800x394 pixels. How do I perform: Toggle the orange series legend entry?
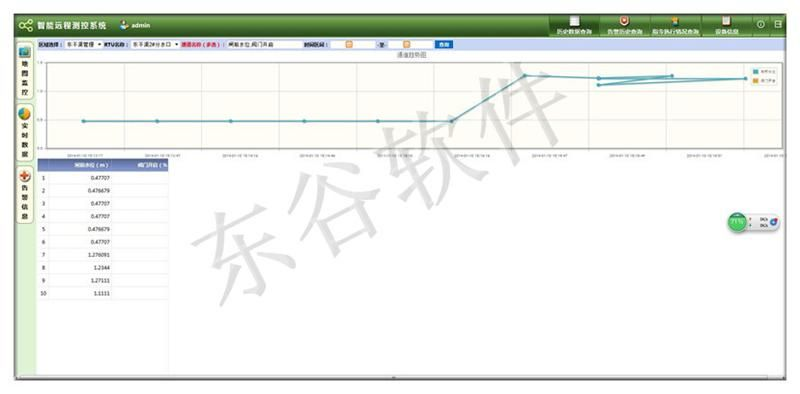pyautogui.click(x=764, y=81)
